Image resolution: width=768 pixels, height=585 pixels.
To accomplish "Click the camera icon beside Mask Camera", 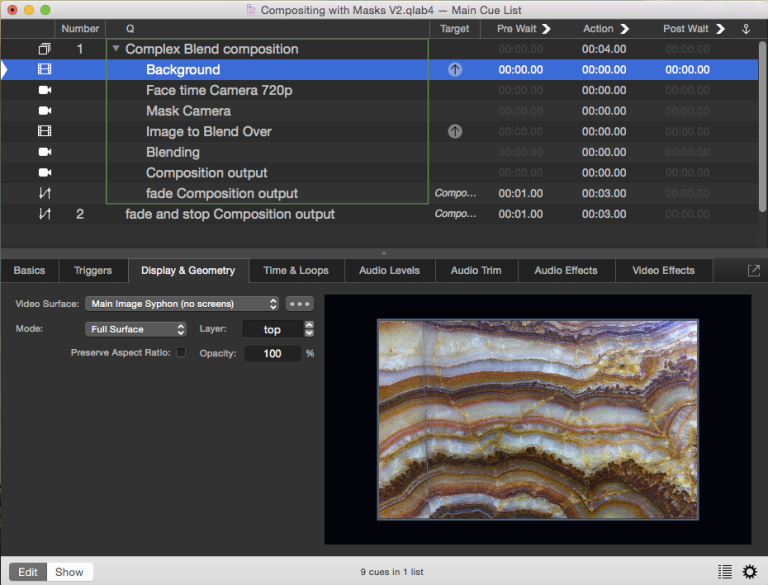I will pos(44,111).
